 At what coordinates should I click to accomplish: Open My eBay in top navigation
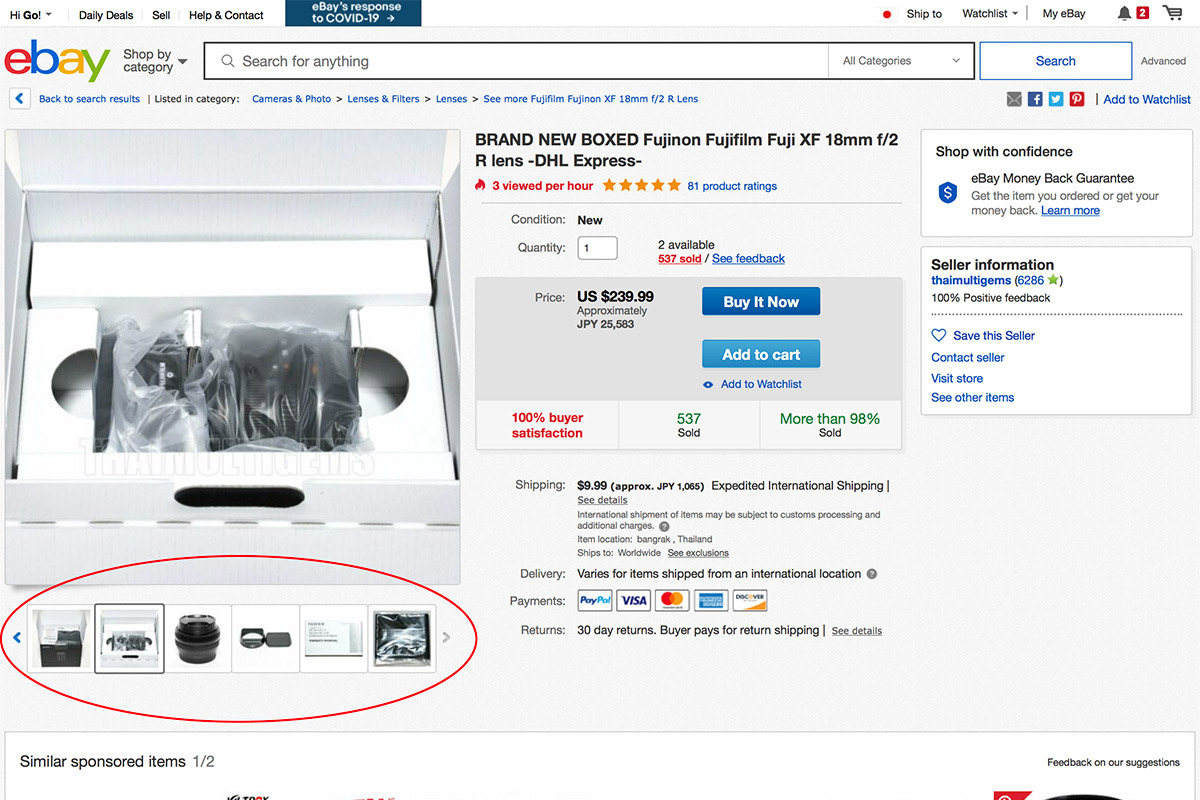[1064, 14]
